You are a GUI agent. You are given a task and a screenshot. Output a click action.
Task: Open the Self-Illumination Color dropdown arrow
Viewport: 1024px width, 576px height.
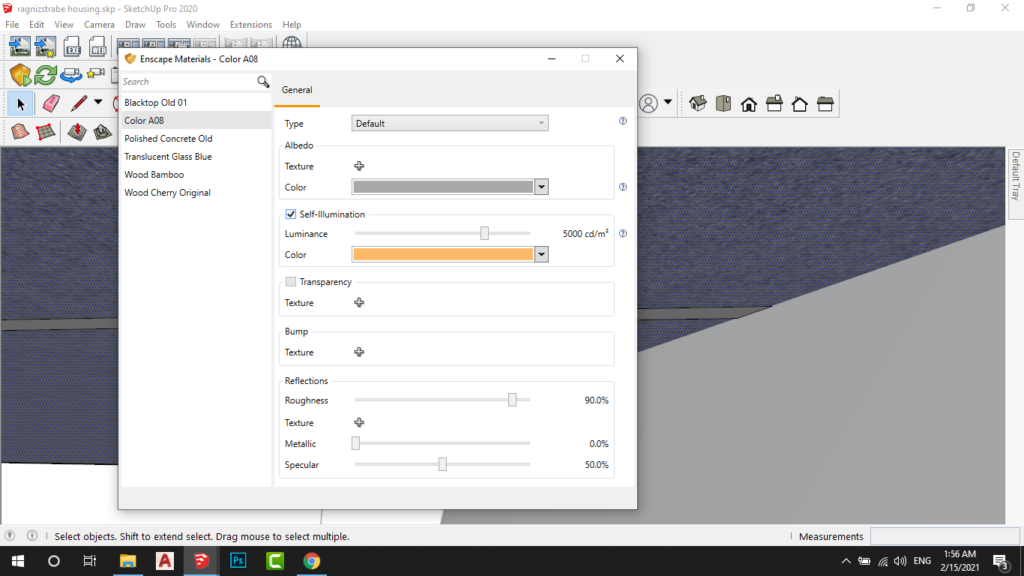(x=541, y=255)
